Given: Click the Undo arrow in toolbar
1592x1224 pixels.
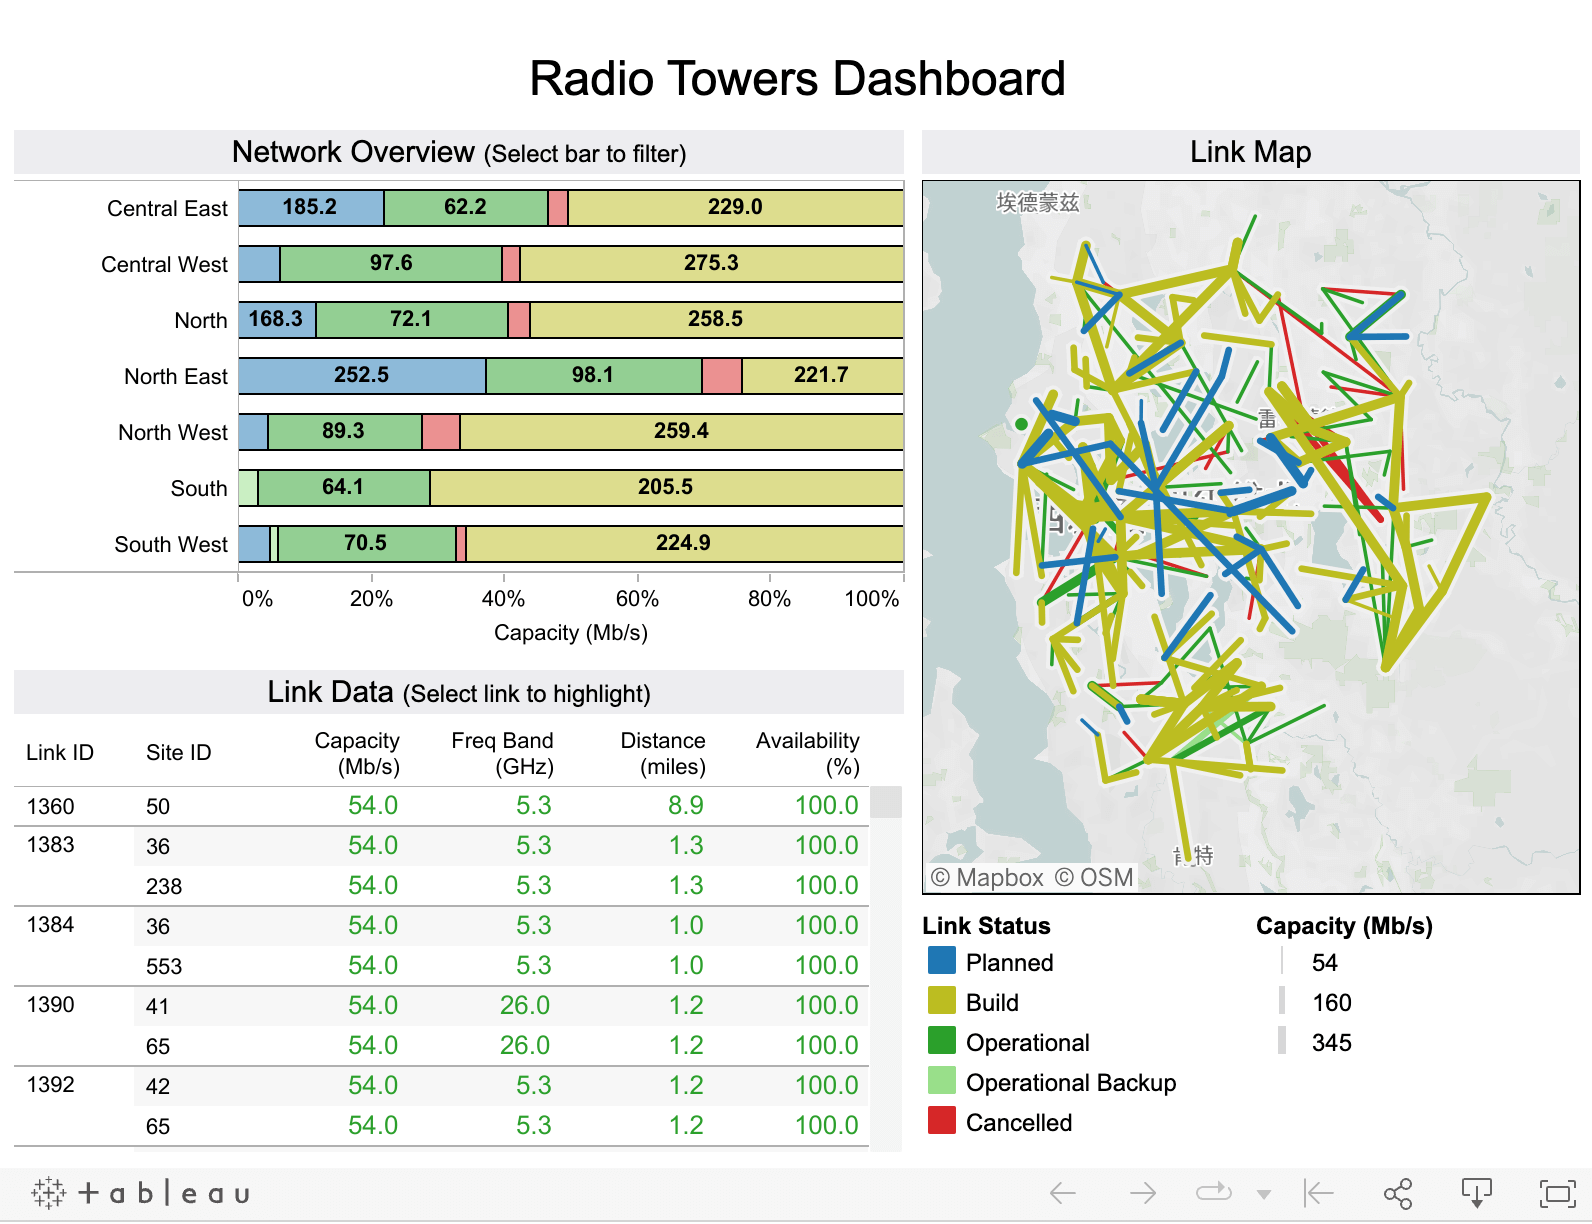Looking at the screenshot, I should (x=1063, y=1192).
